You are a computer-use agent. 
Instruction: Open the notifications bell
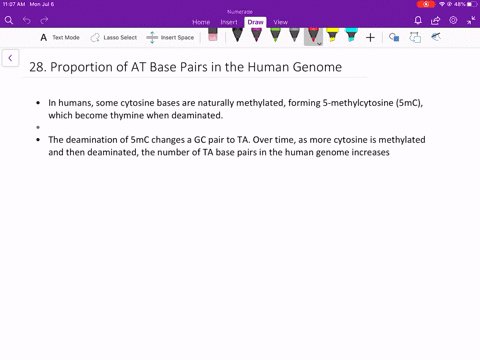pyautogui.click(x=418, y=21)
